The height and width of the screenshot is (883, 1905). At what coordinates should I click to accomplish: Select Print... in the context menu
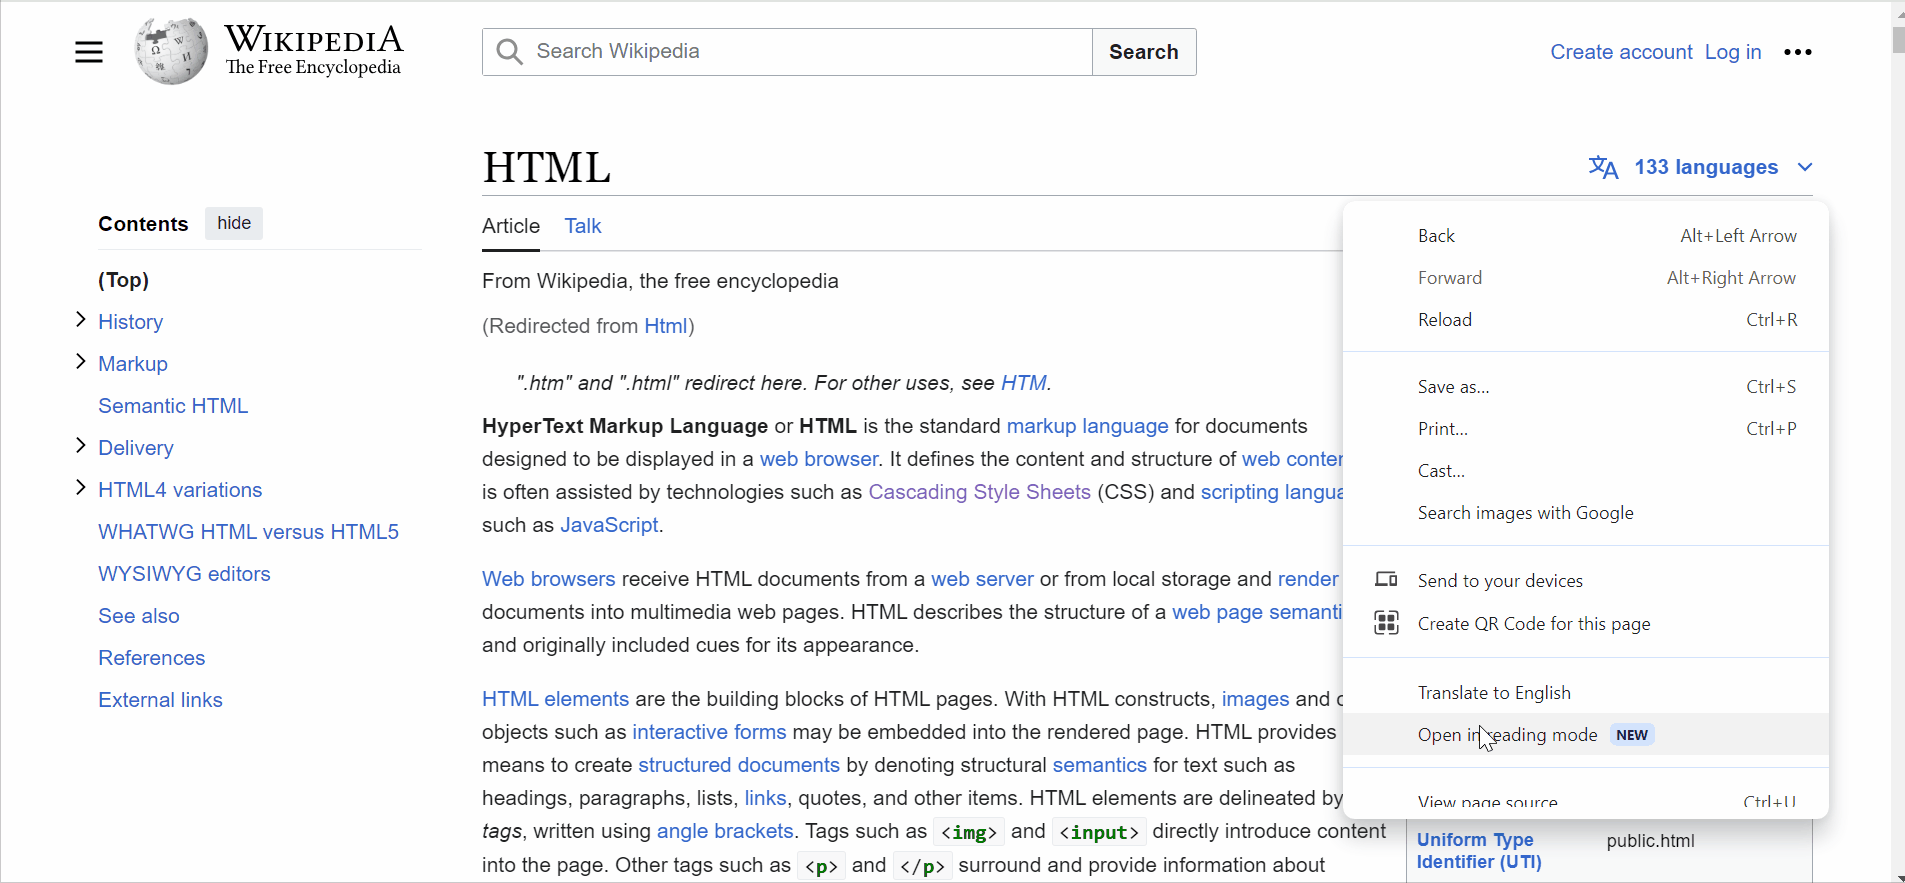pos(1586,429)
